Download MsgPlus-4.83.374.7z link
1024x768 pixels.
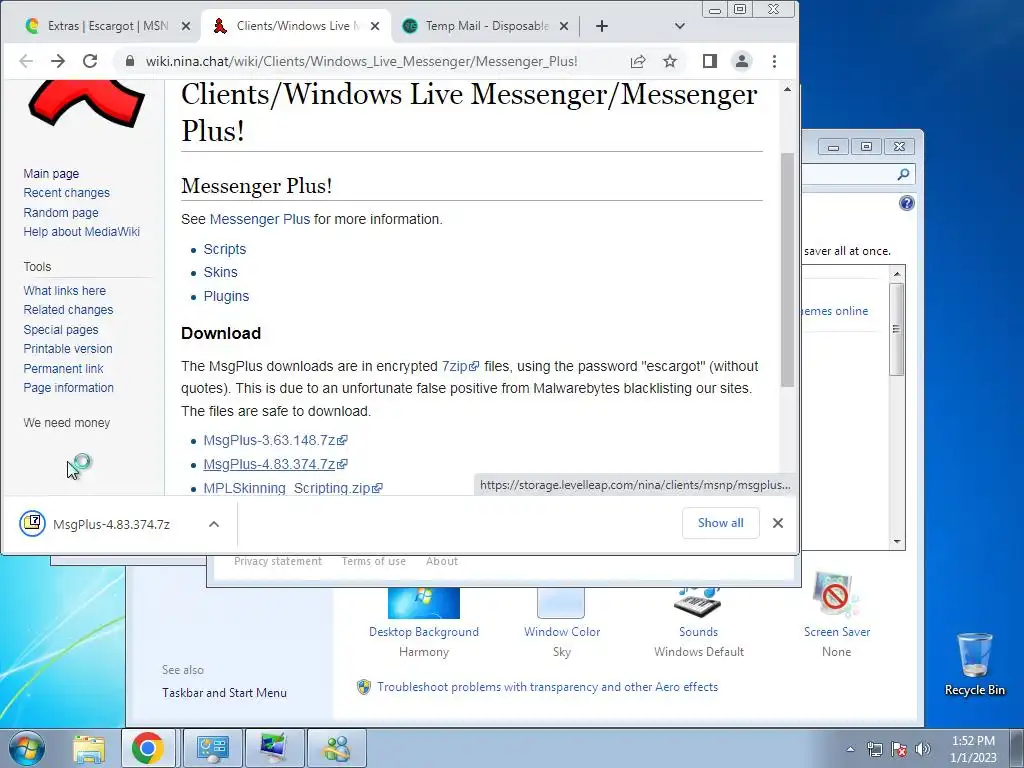click(275, 464)
